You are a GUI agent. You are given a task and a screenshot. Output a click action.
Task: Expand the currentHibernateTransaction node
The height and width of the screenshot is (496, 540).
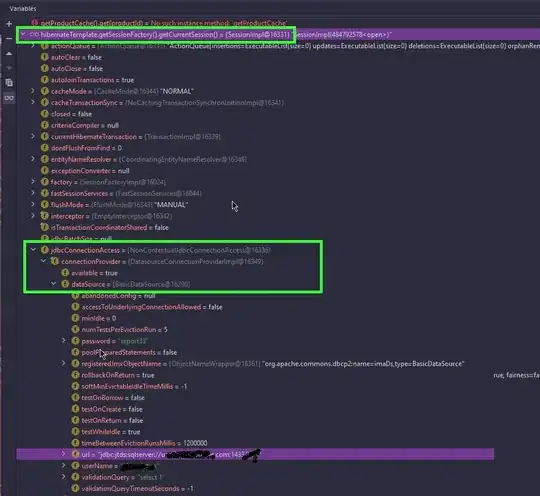(33, 136)
